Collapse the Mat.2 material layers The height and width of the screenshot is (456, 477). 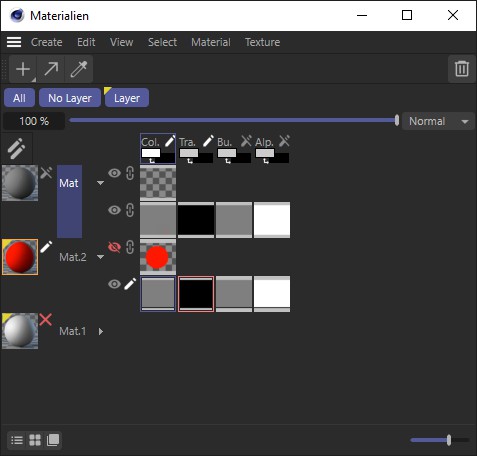[100, 257]
